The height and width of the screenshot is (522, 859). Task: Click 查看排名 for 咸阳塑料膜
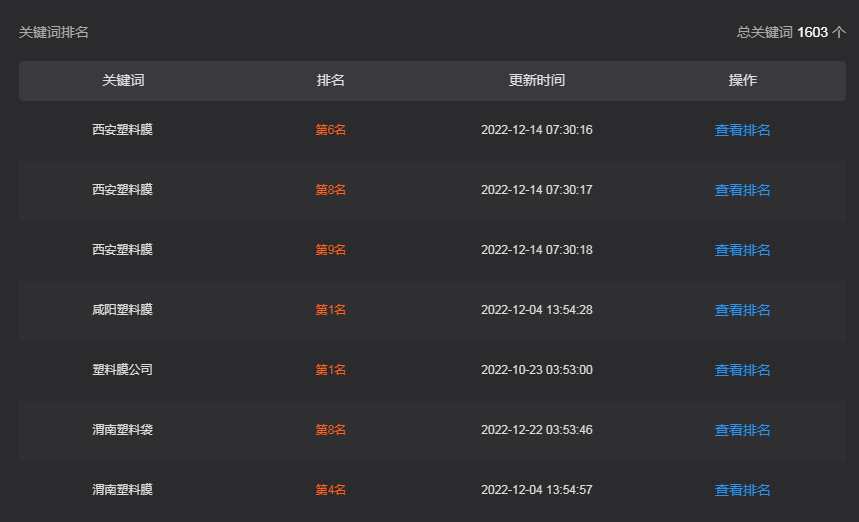tap(742, 310)
